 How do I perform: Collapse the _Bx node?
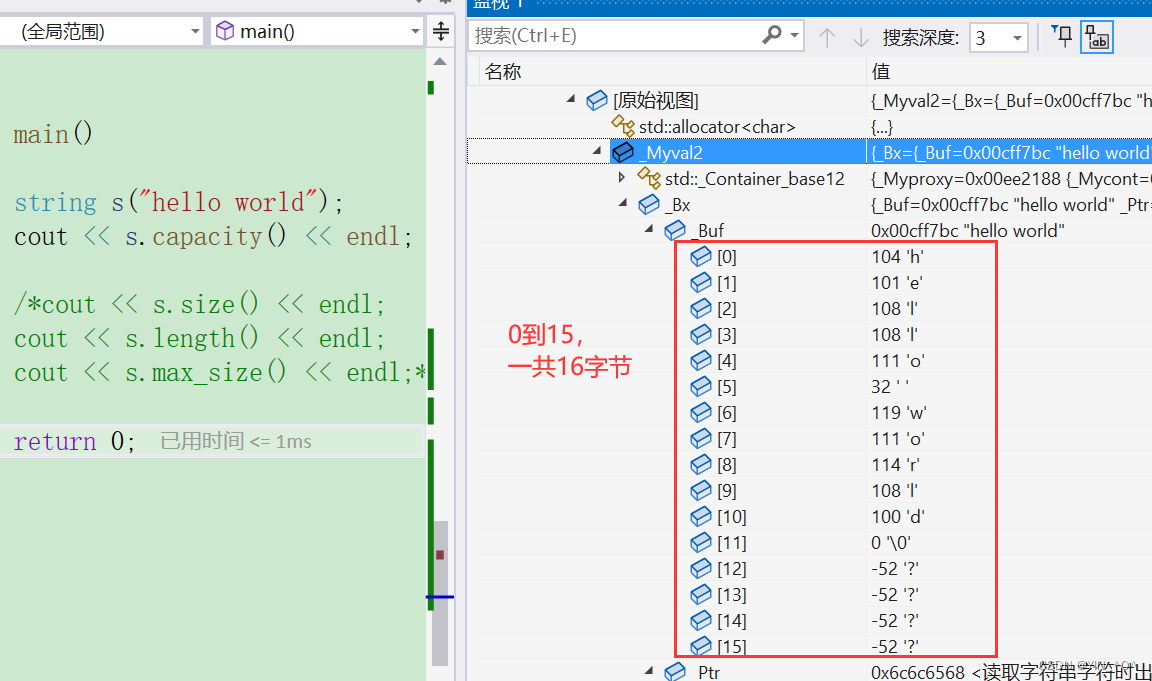[x=623, y=203]
